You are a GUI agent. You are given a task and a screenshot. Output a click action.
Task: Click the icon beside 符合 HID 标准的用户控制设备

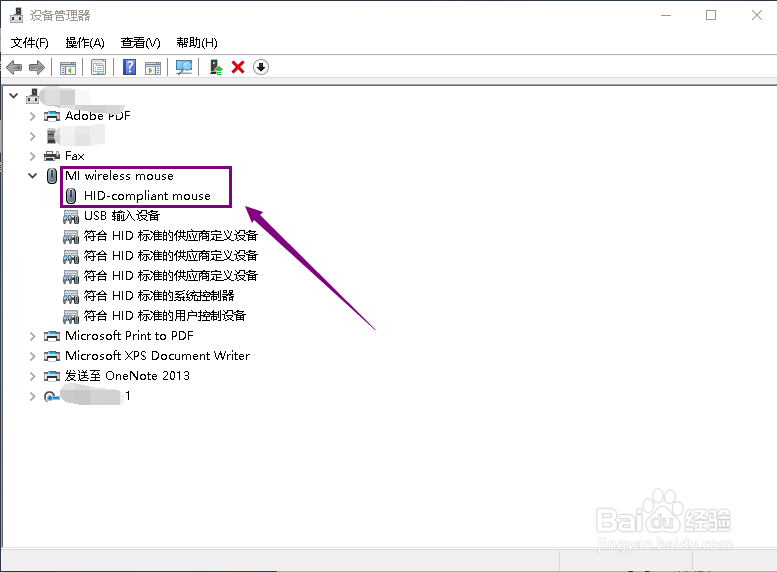tap(71, 316)
